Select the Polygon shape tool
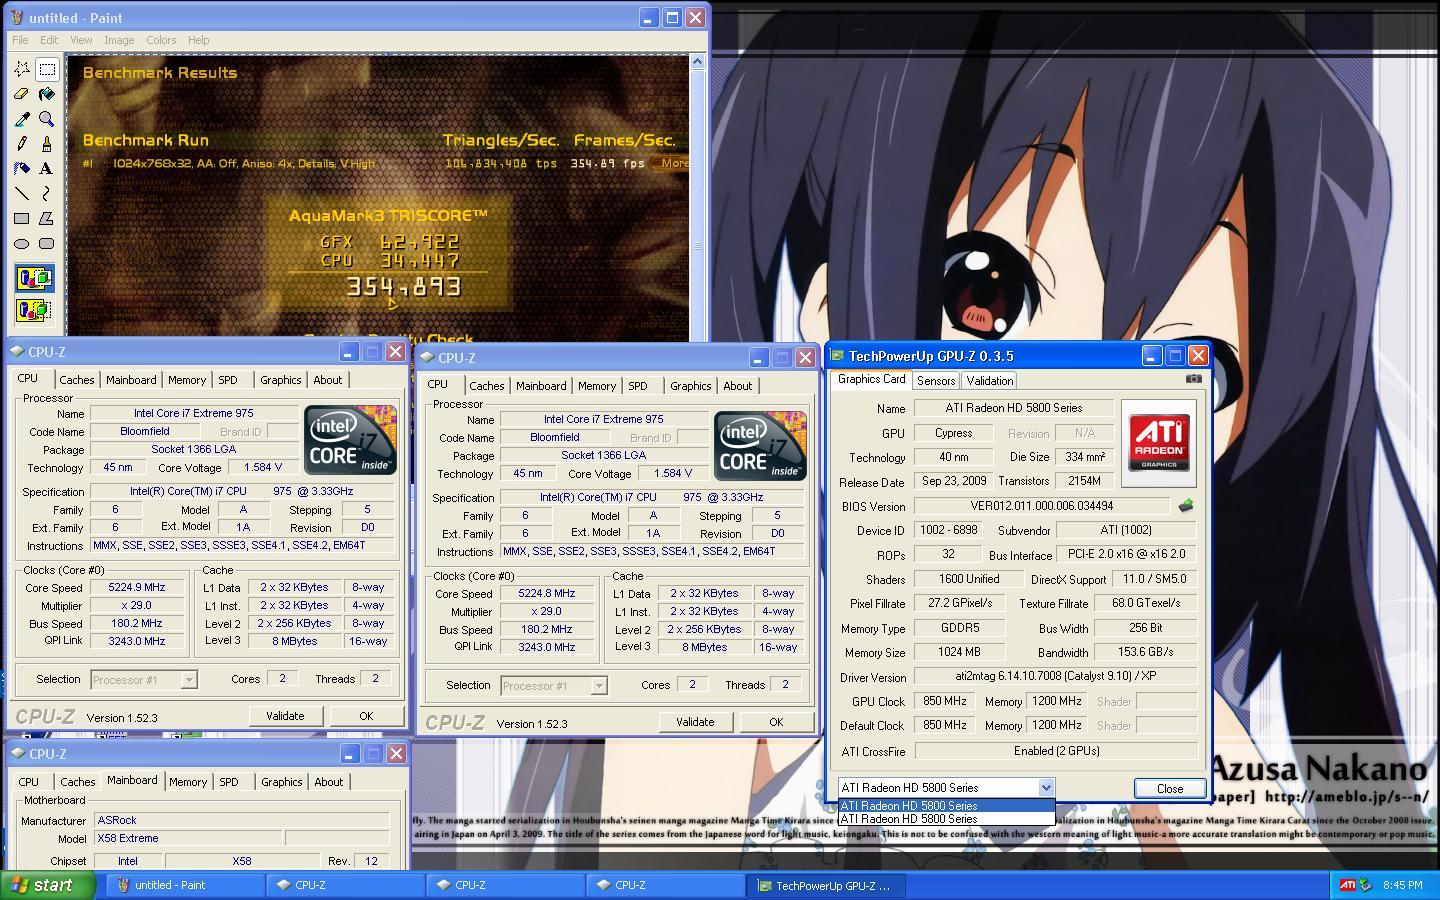 pos(47,218)
